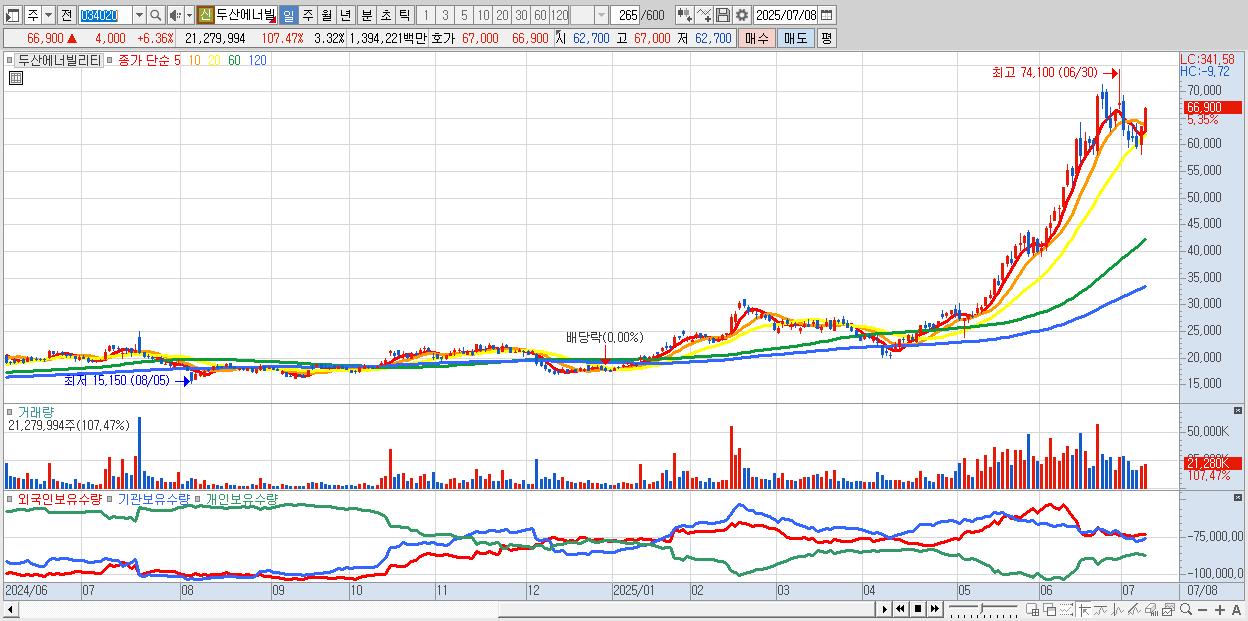The height and width of the screenshot is (621, 1248).
Task: Click interval preset 3
Action: coord(444,15)
